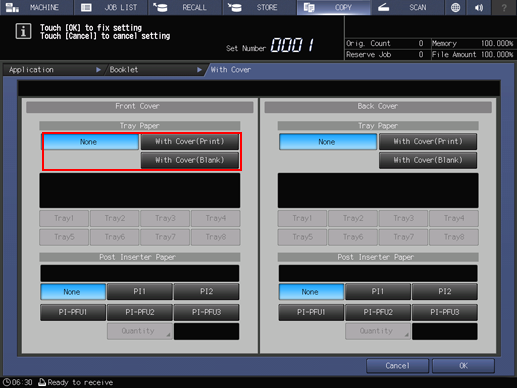Choose Tray5 under Front Cover
This screenshot has height=388, width=517.
click(64, 237)
